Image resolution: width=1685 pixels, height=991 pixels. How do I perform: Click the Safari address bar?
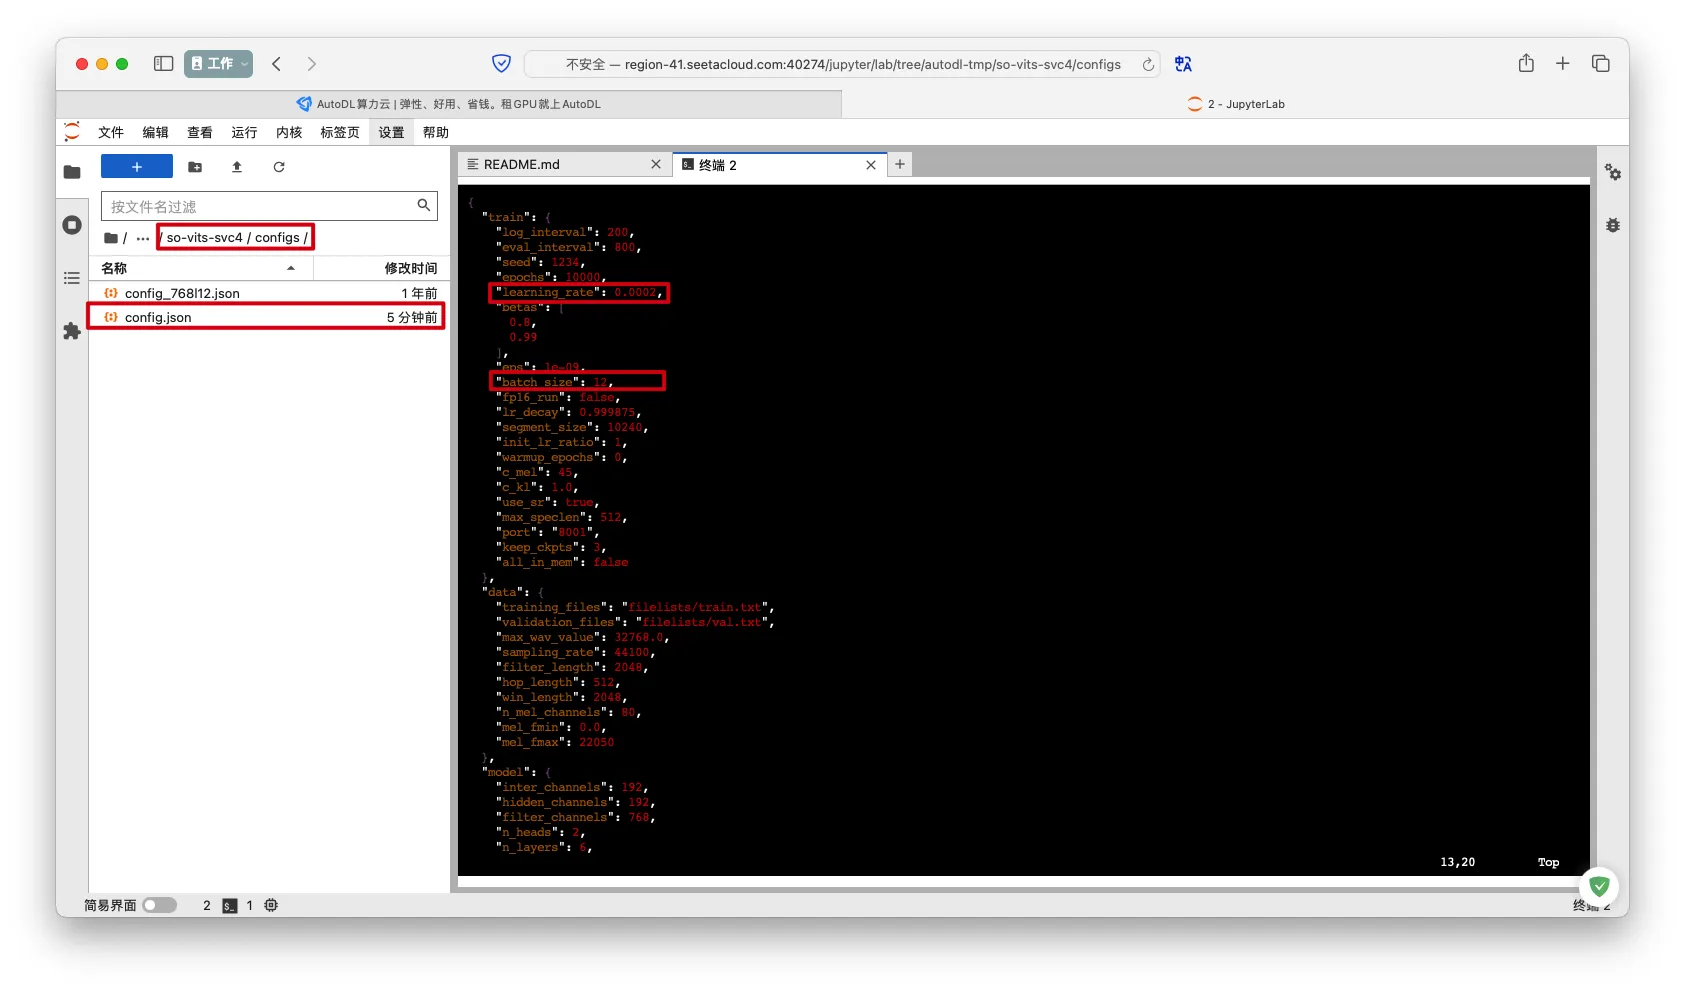pyautogui.click(x=842, y=64)
